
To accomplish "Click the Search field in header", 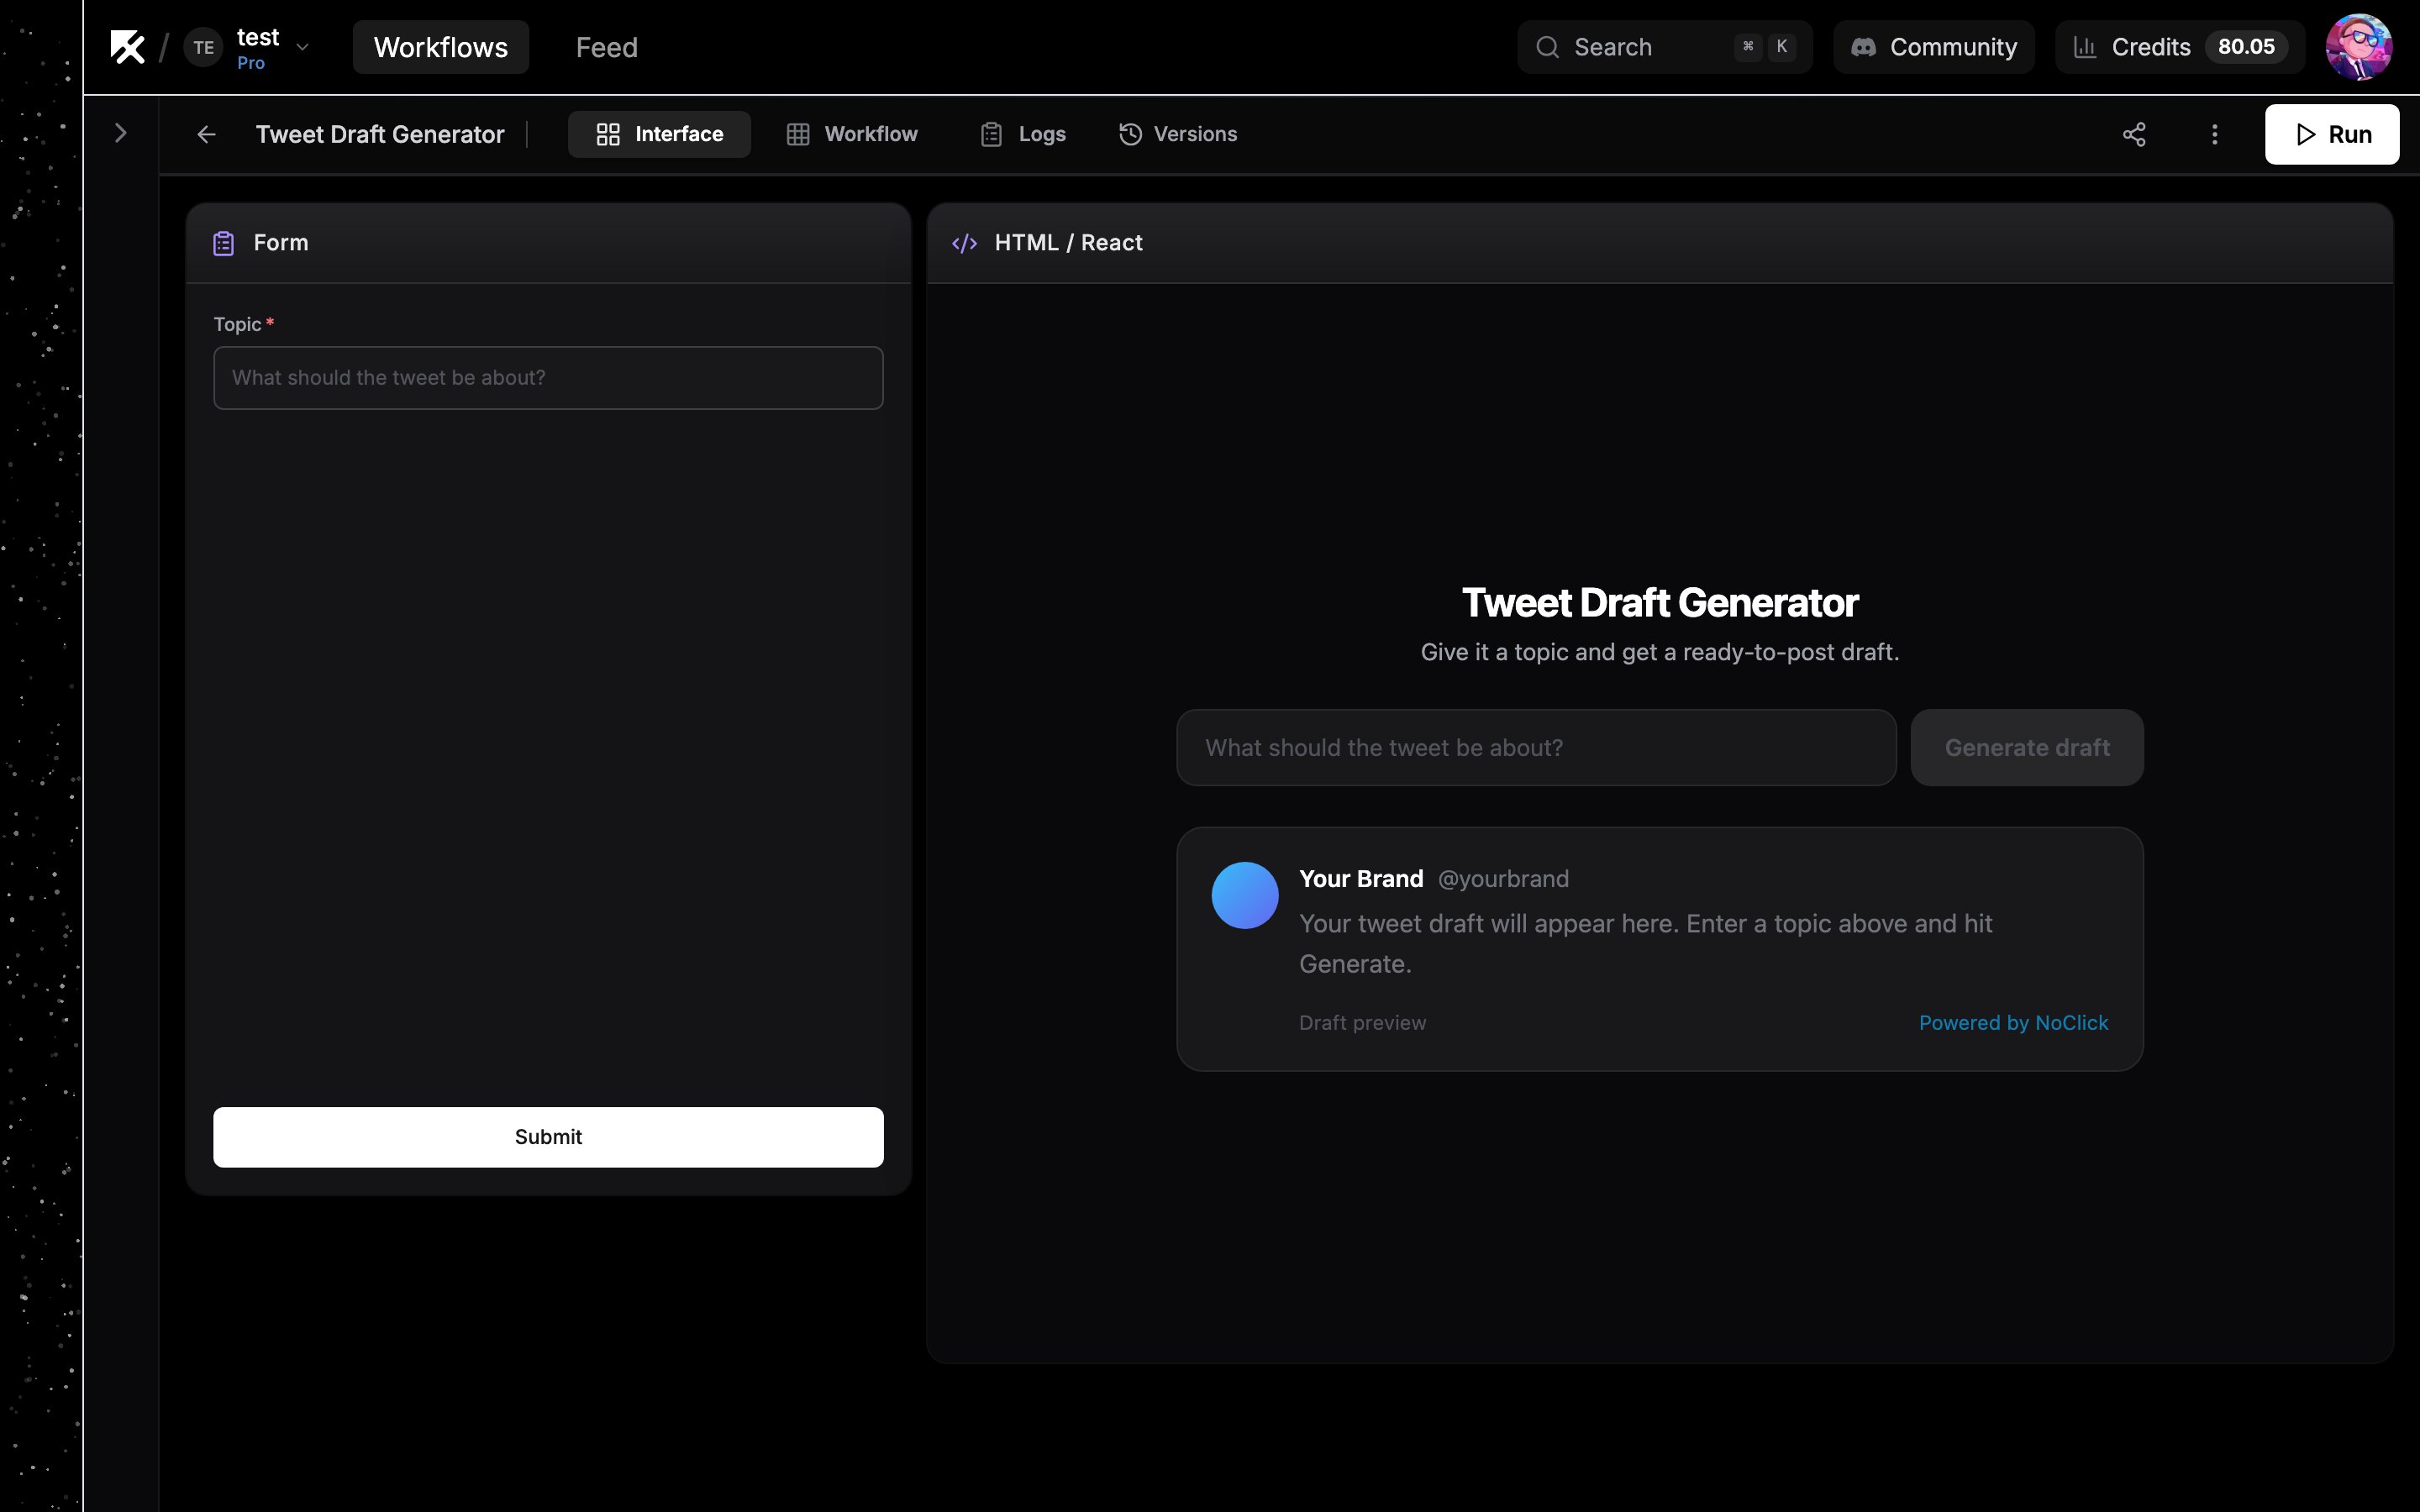I will pos(1664,47).
